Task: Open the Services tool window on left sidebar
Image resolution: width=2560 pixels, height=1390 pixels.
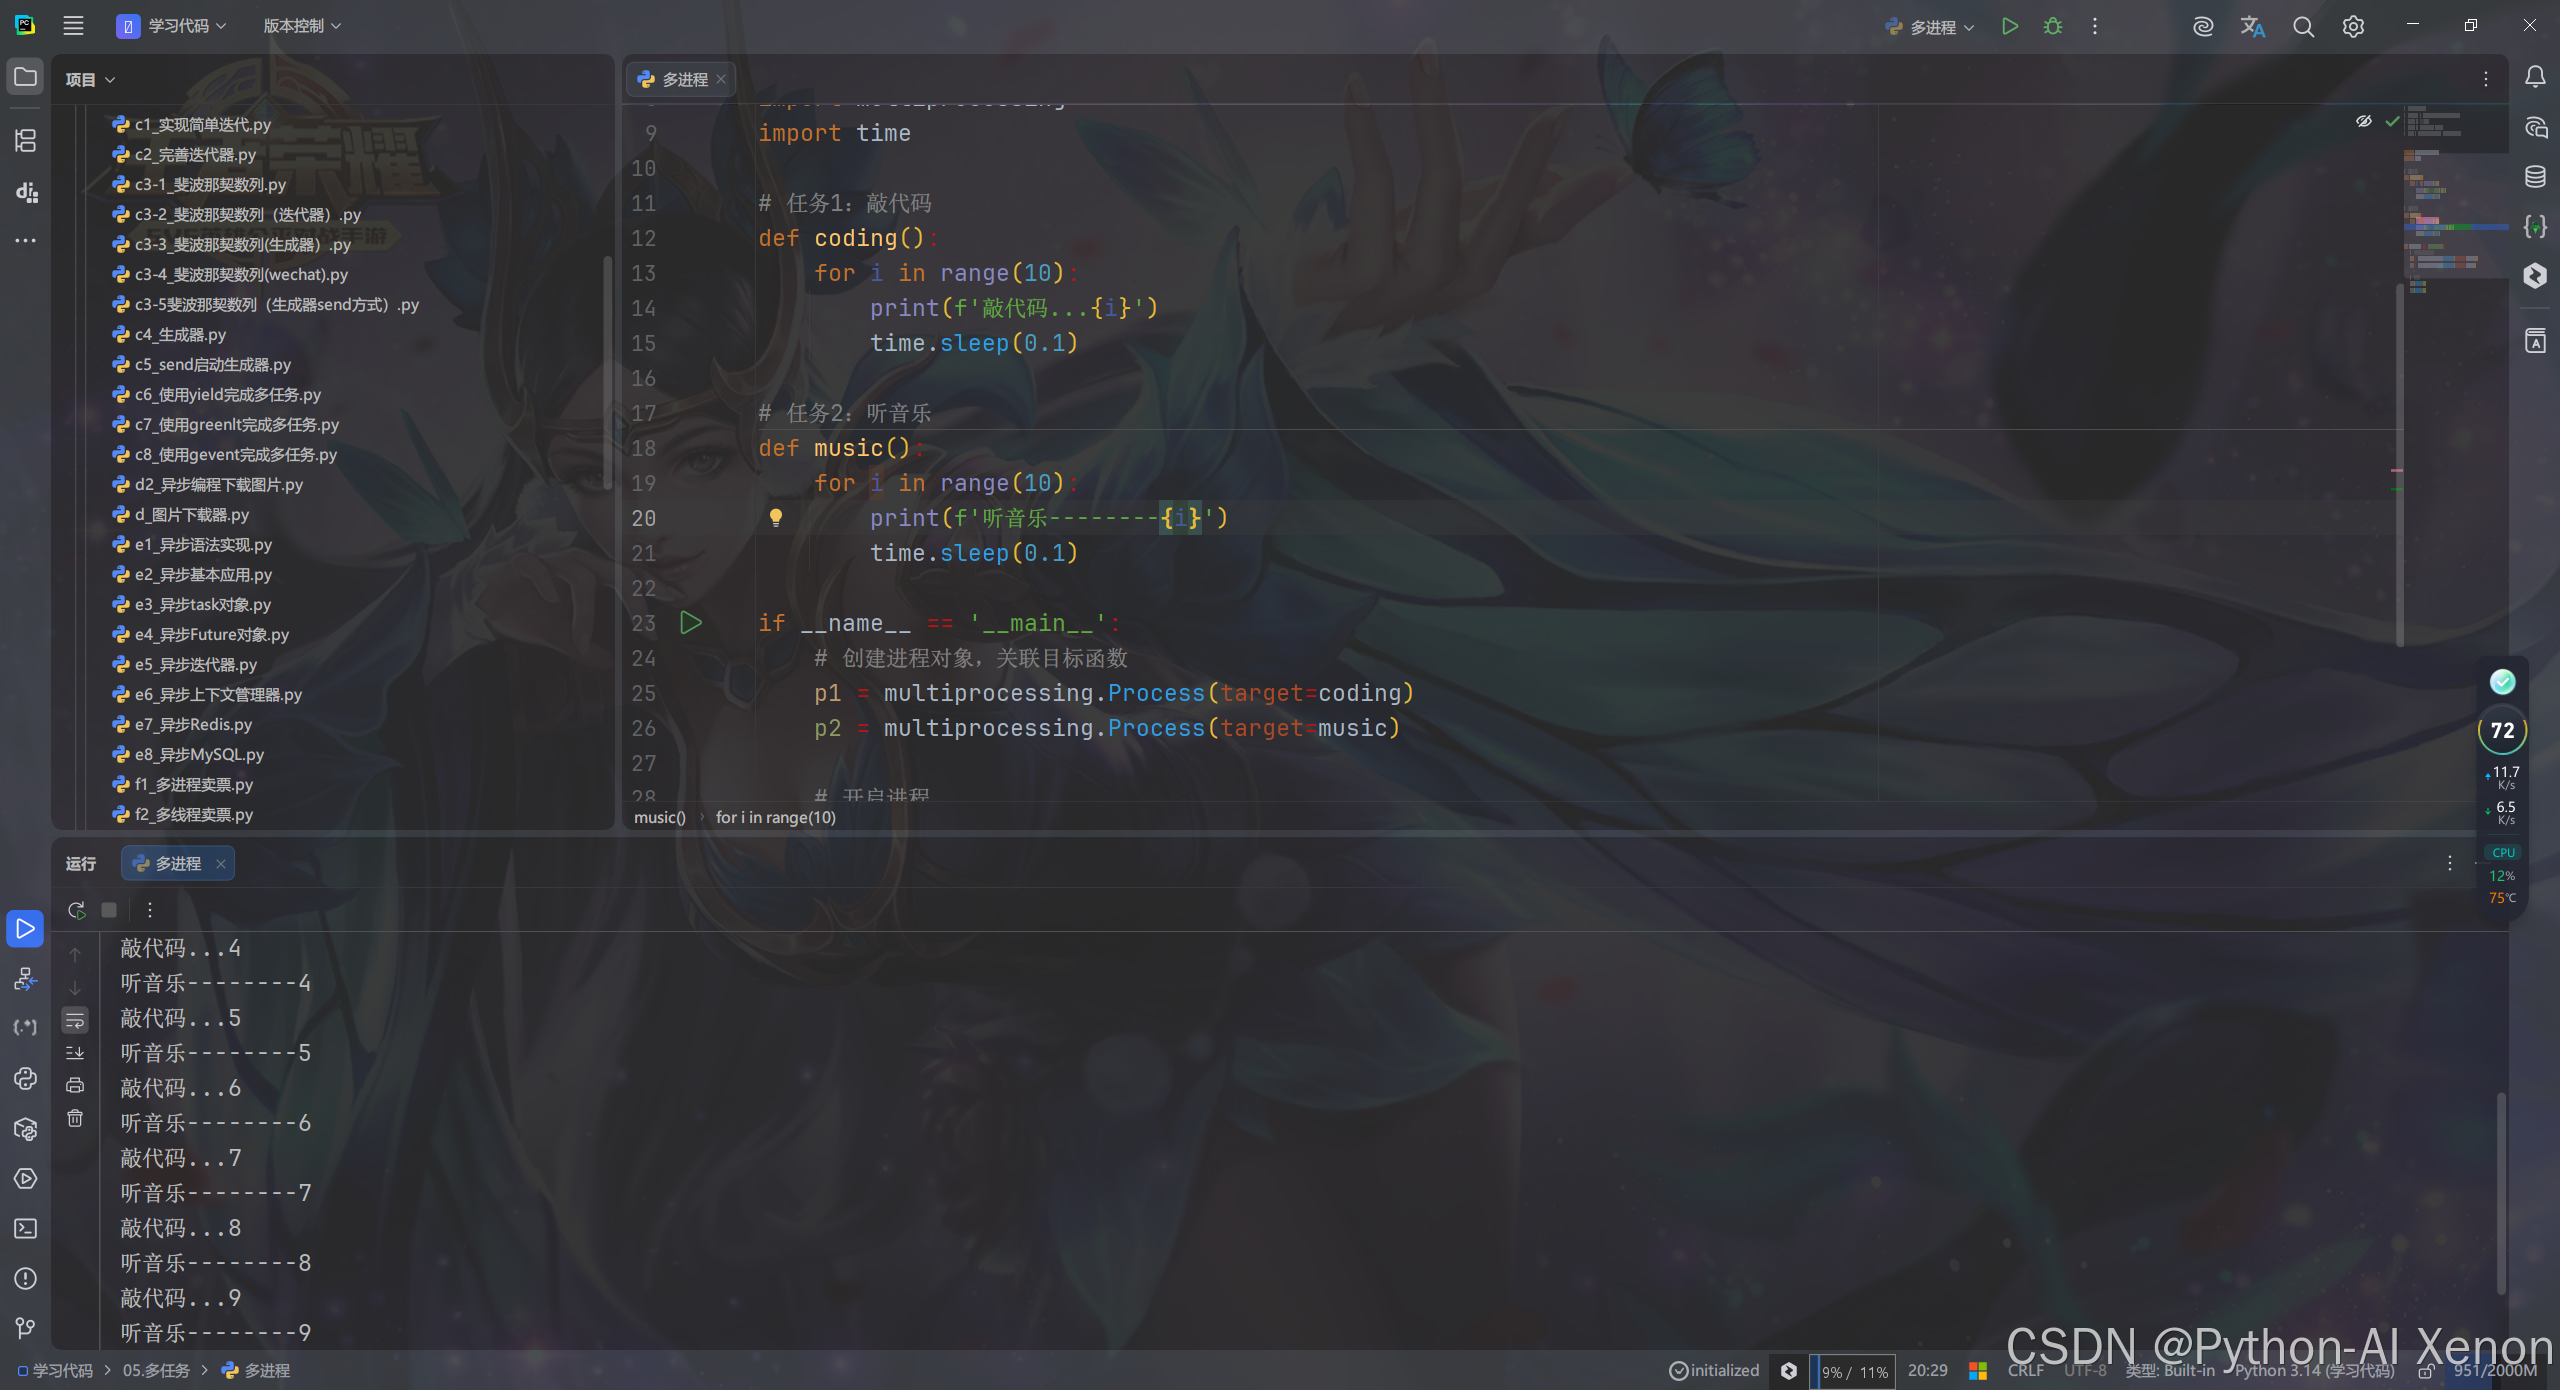Action: tap(26, 1179)
